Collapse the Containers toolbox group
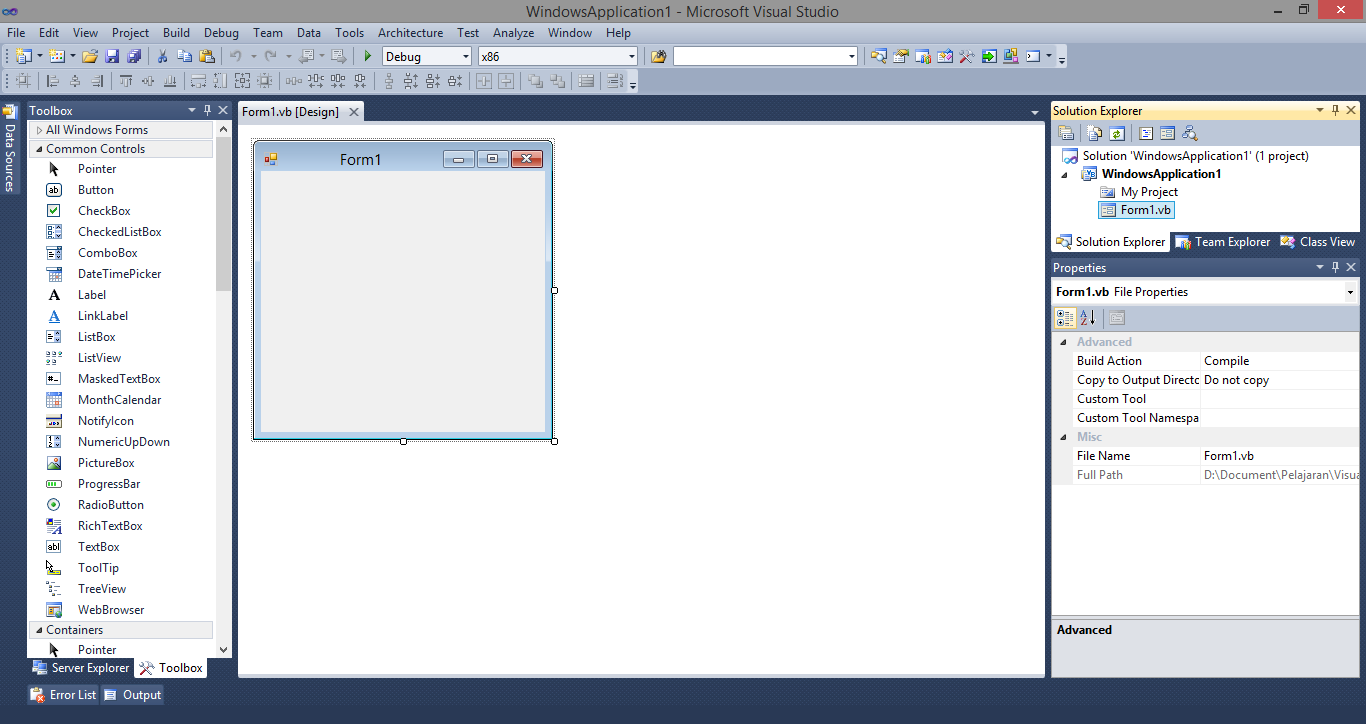This screenshot has width=1366, height=724. tap(39, 630)
